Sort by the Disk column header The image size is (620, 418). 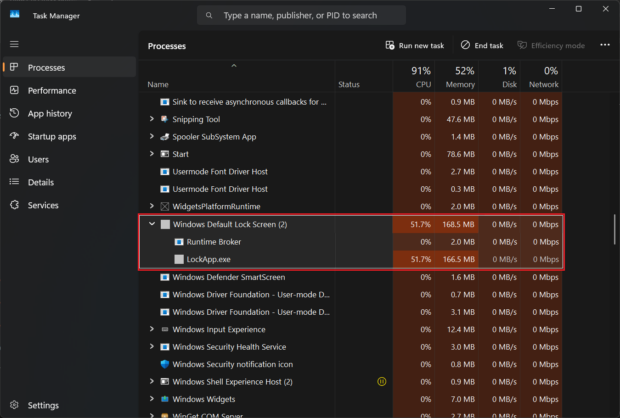pyautogui.click(x=499, y=77)
